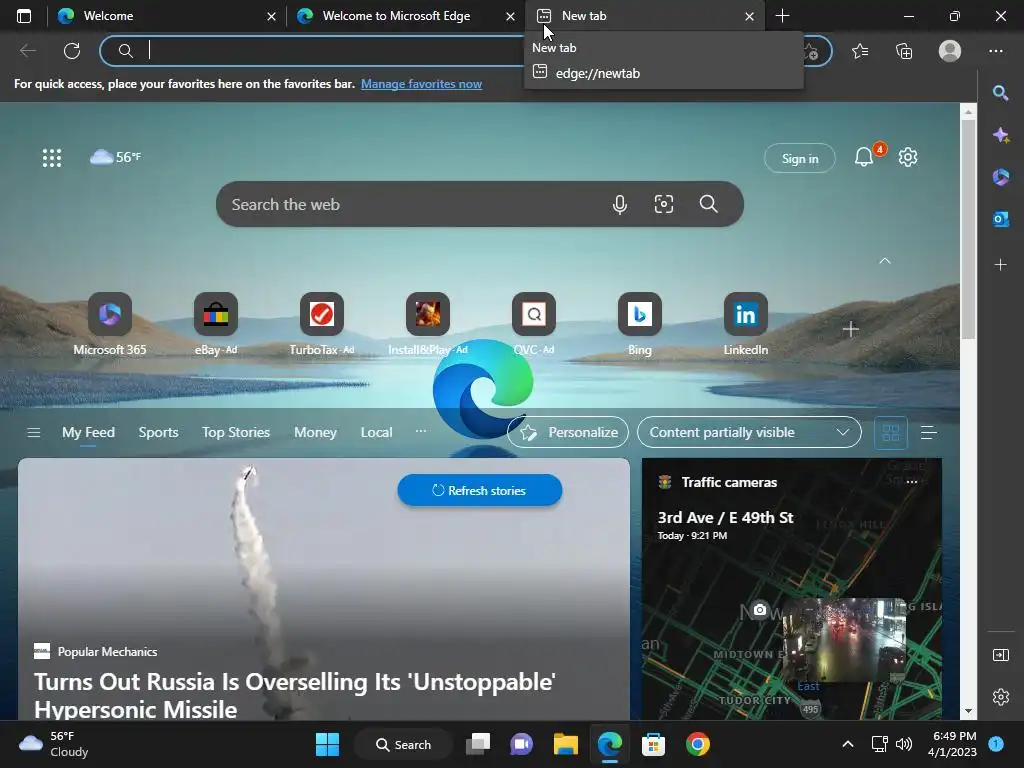This screenshot has width=1024, height=768.
Task: Select the Top Stories feed tab
Action: tap(236, 432)
